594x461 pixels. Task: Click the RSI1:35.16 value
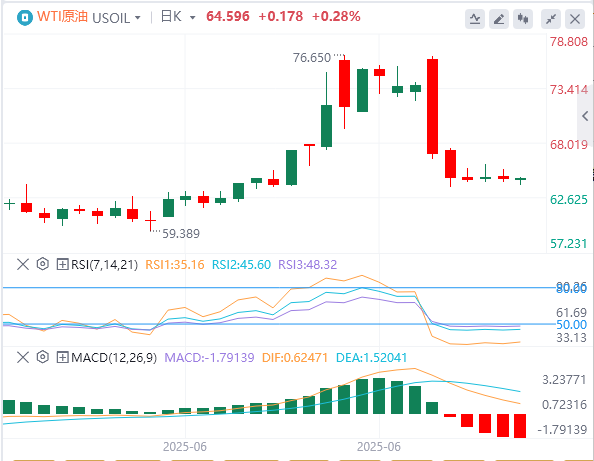tap(175, 264)
